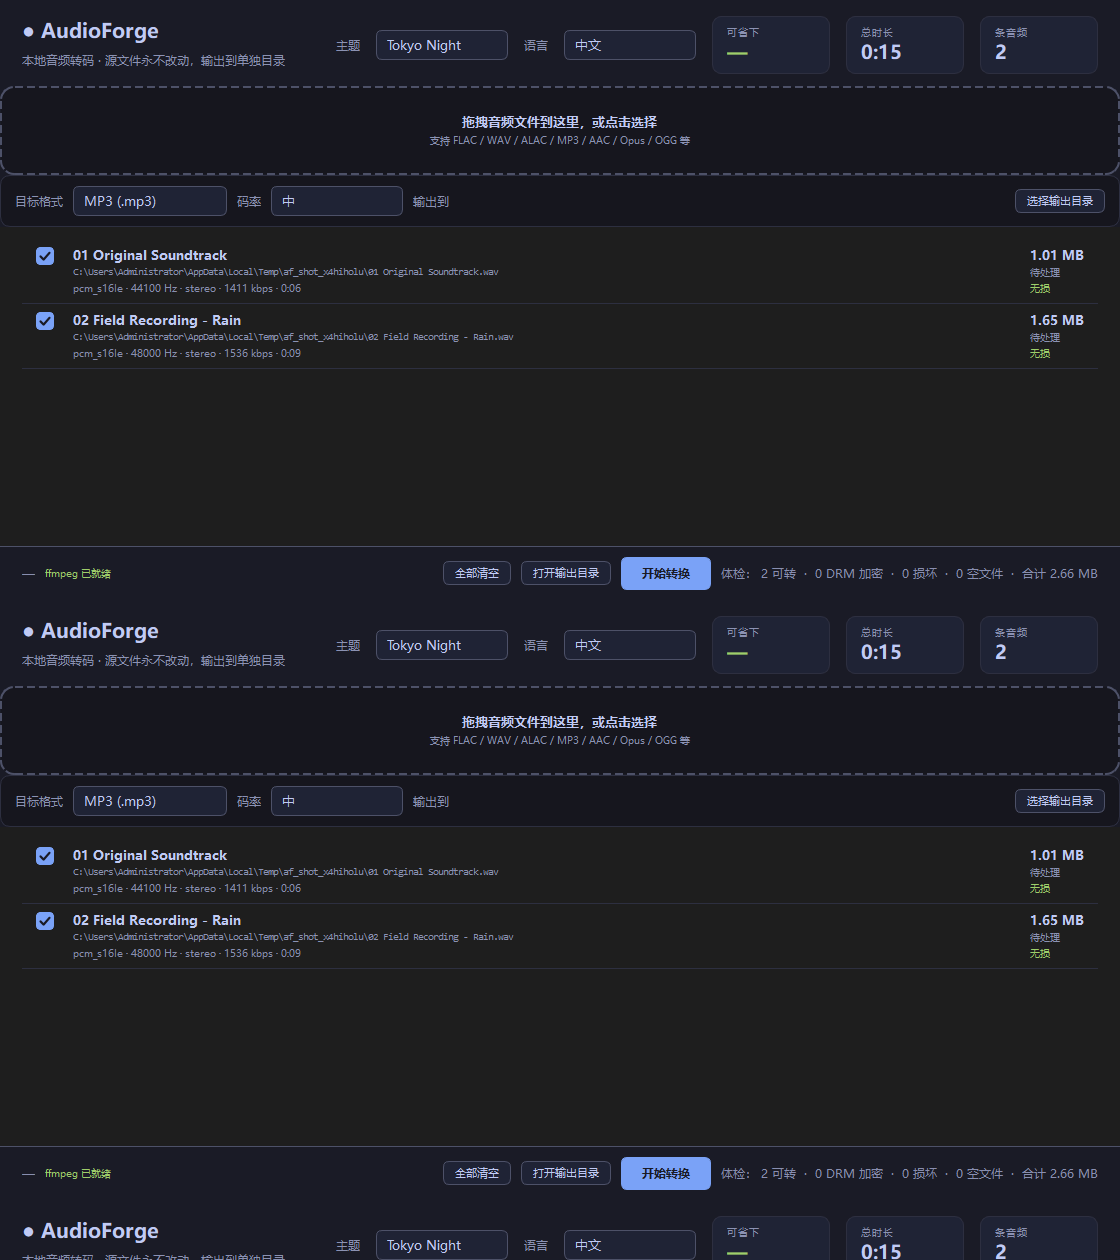This screenshot has height=1260, width=1120.
Task: Open the 中文 language dropdown in the second AudioForge view
Action: (x=629, y=645)
